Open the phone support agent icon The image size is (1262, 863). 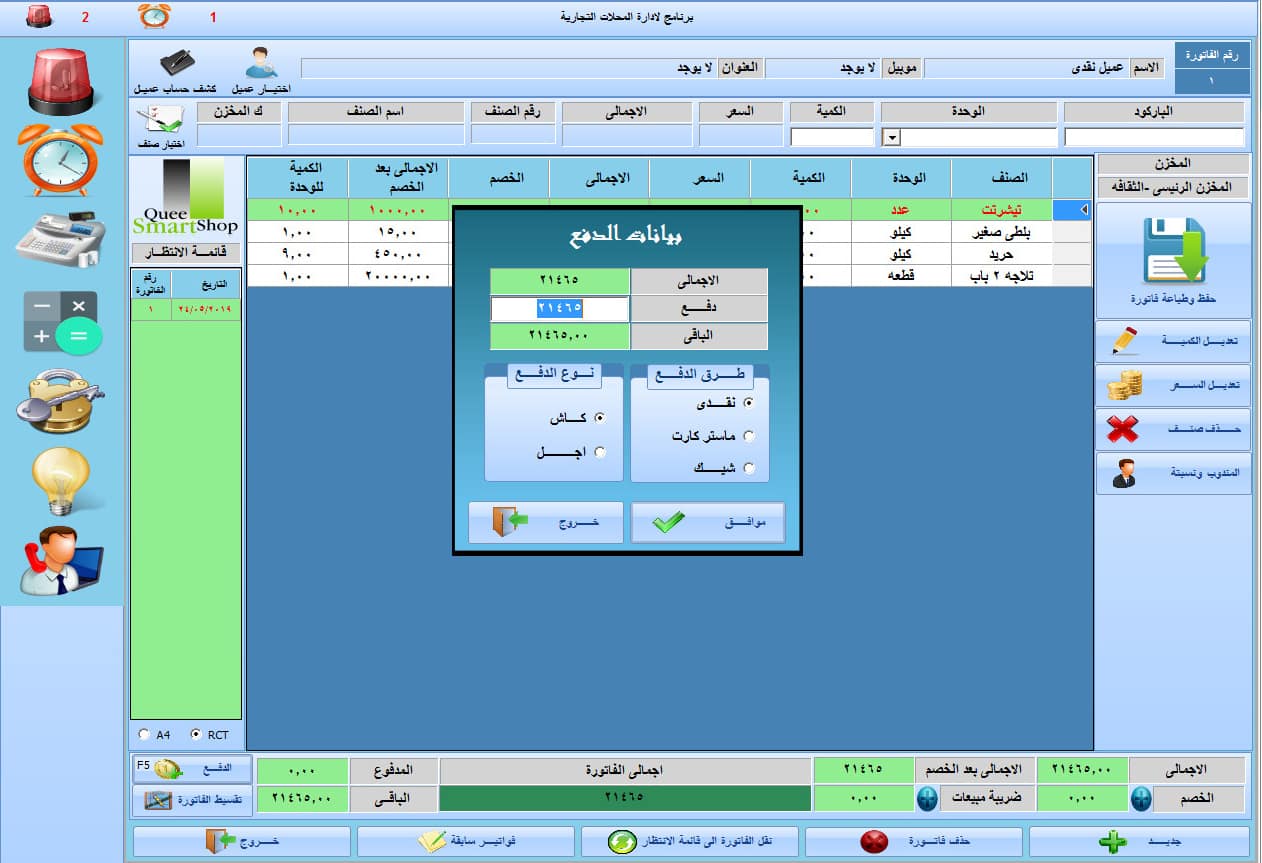tap(61, 560)
